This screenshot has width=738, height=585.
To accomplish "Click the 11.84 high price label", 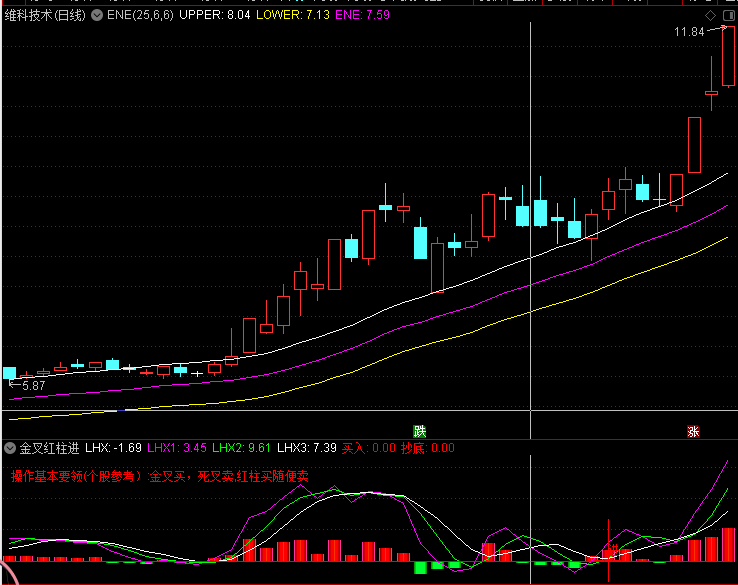I will coord(689,32).
